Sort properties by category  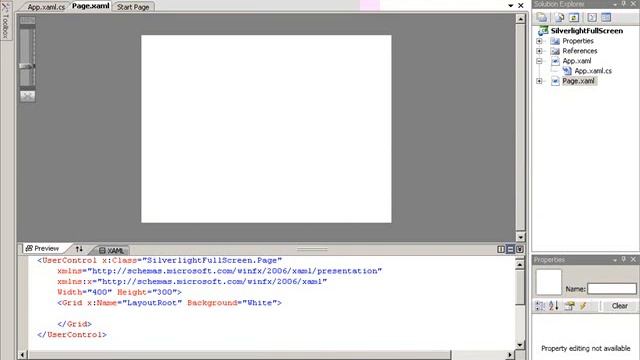(x=540, y=306)
